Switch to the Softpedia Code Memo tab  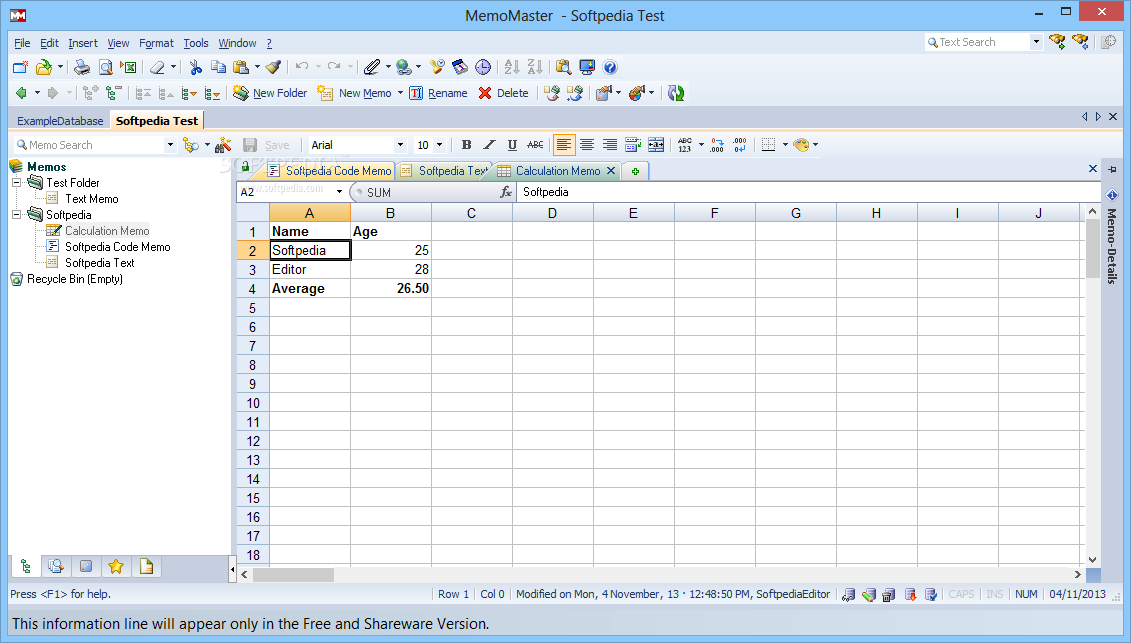point(331,171)
